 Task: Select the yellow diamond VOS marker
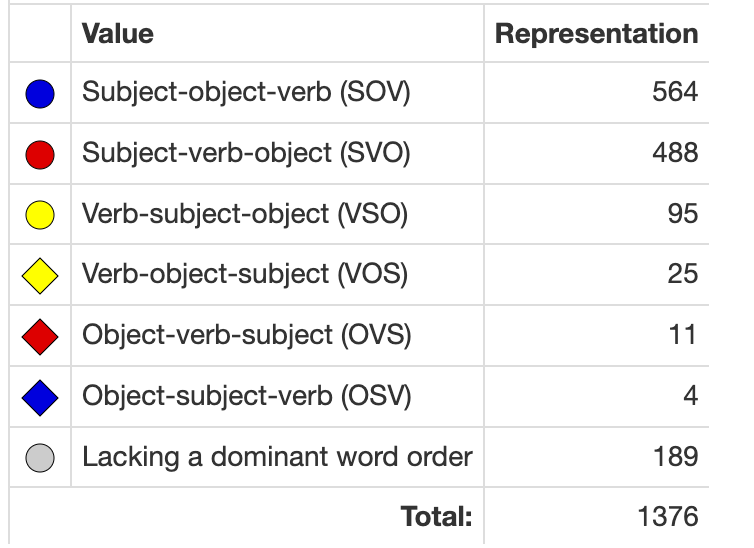coord(40,276)
